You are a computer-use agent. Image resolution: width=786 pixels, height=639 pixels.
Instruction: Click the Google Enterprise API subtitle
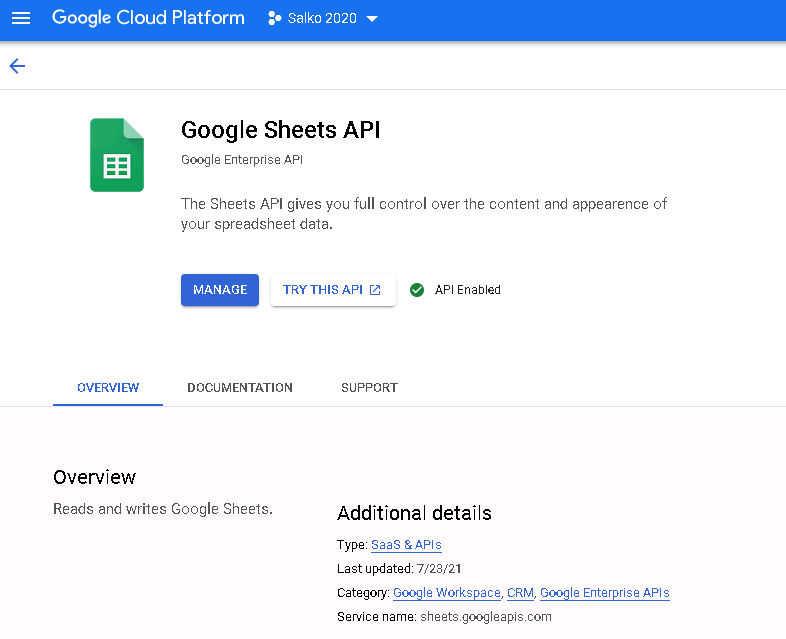(x=242, y=160)
